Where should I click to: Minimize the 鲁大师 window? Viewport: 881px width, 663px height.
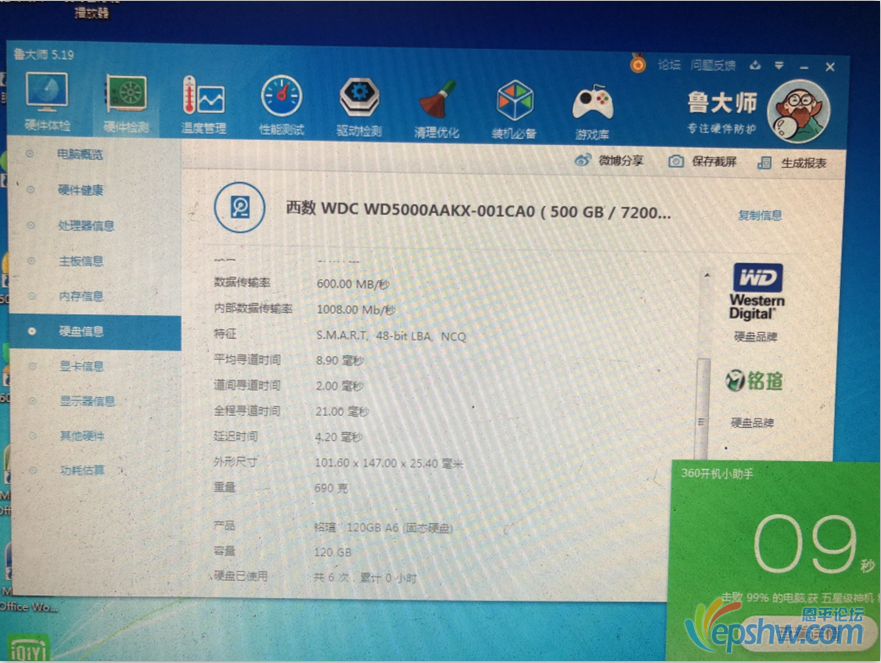tap(805, 67)
